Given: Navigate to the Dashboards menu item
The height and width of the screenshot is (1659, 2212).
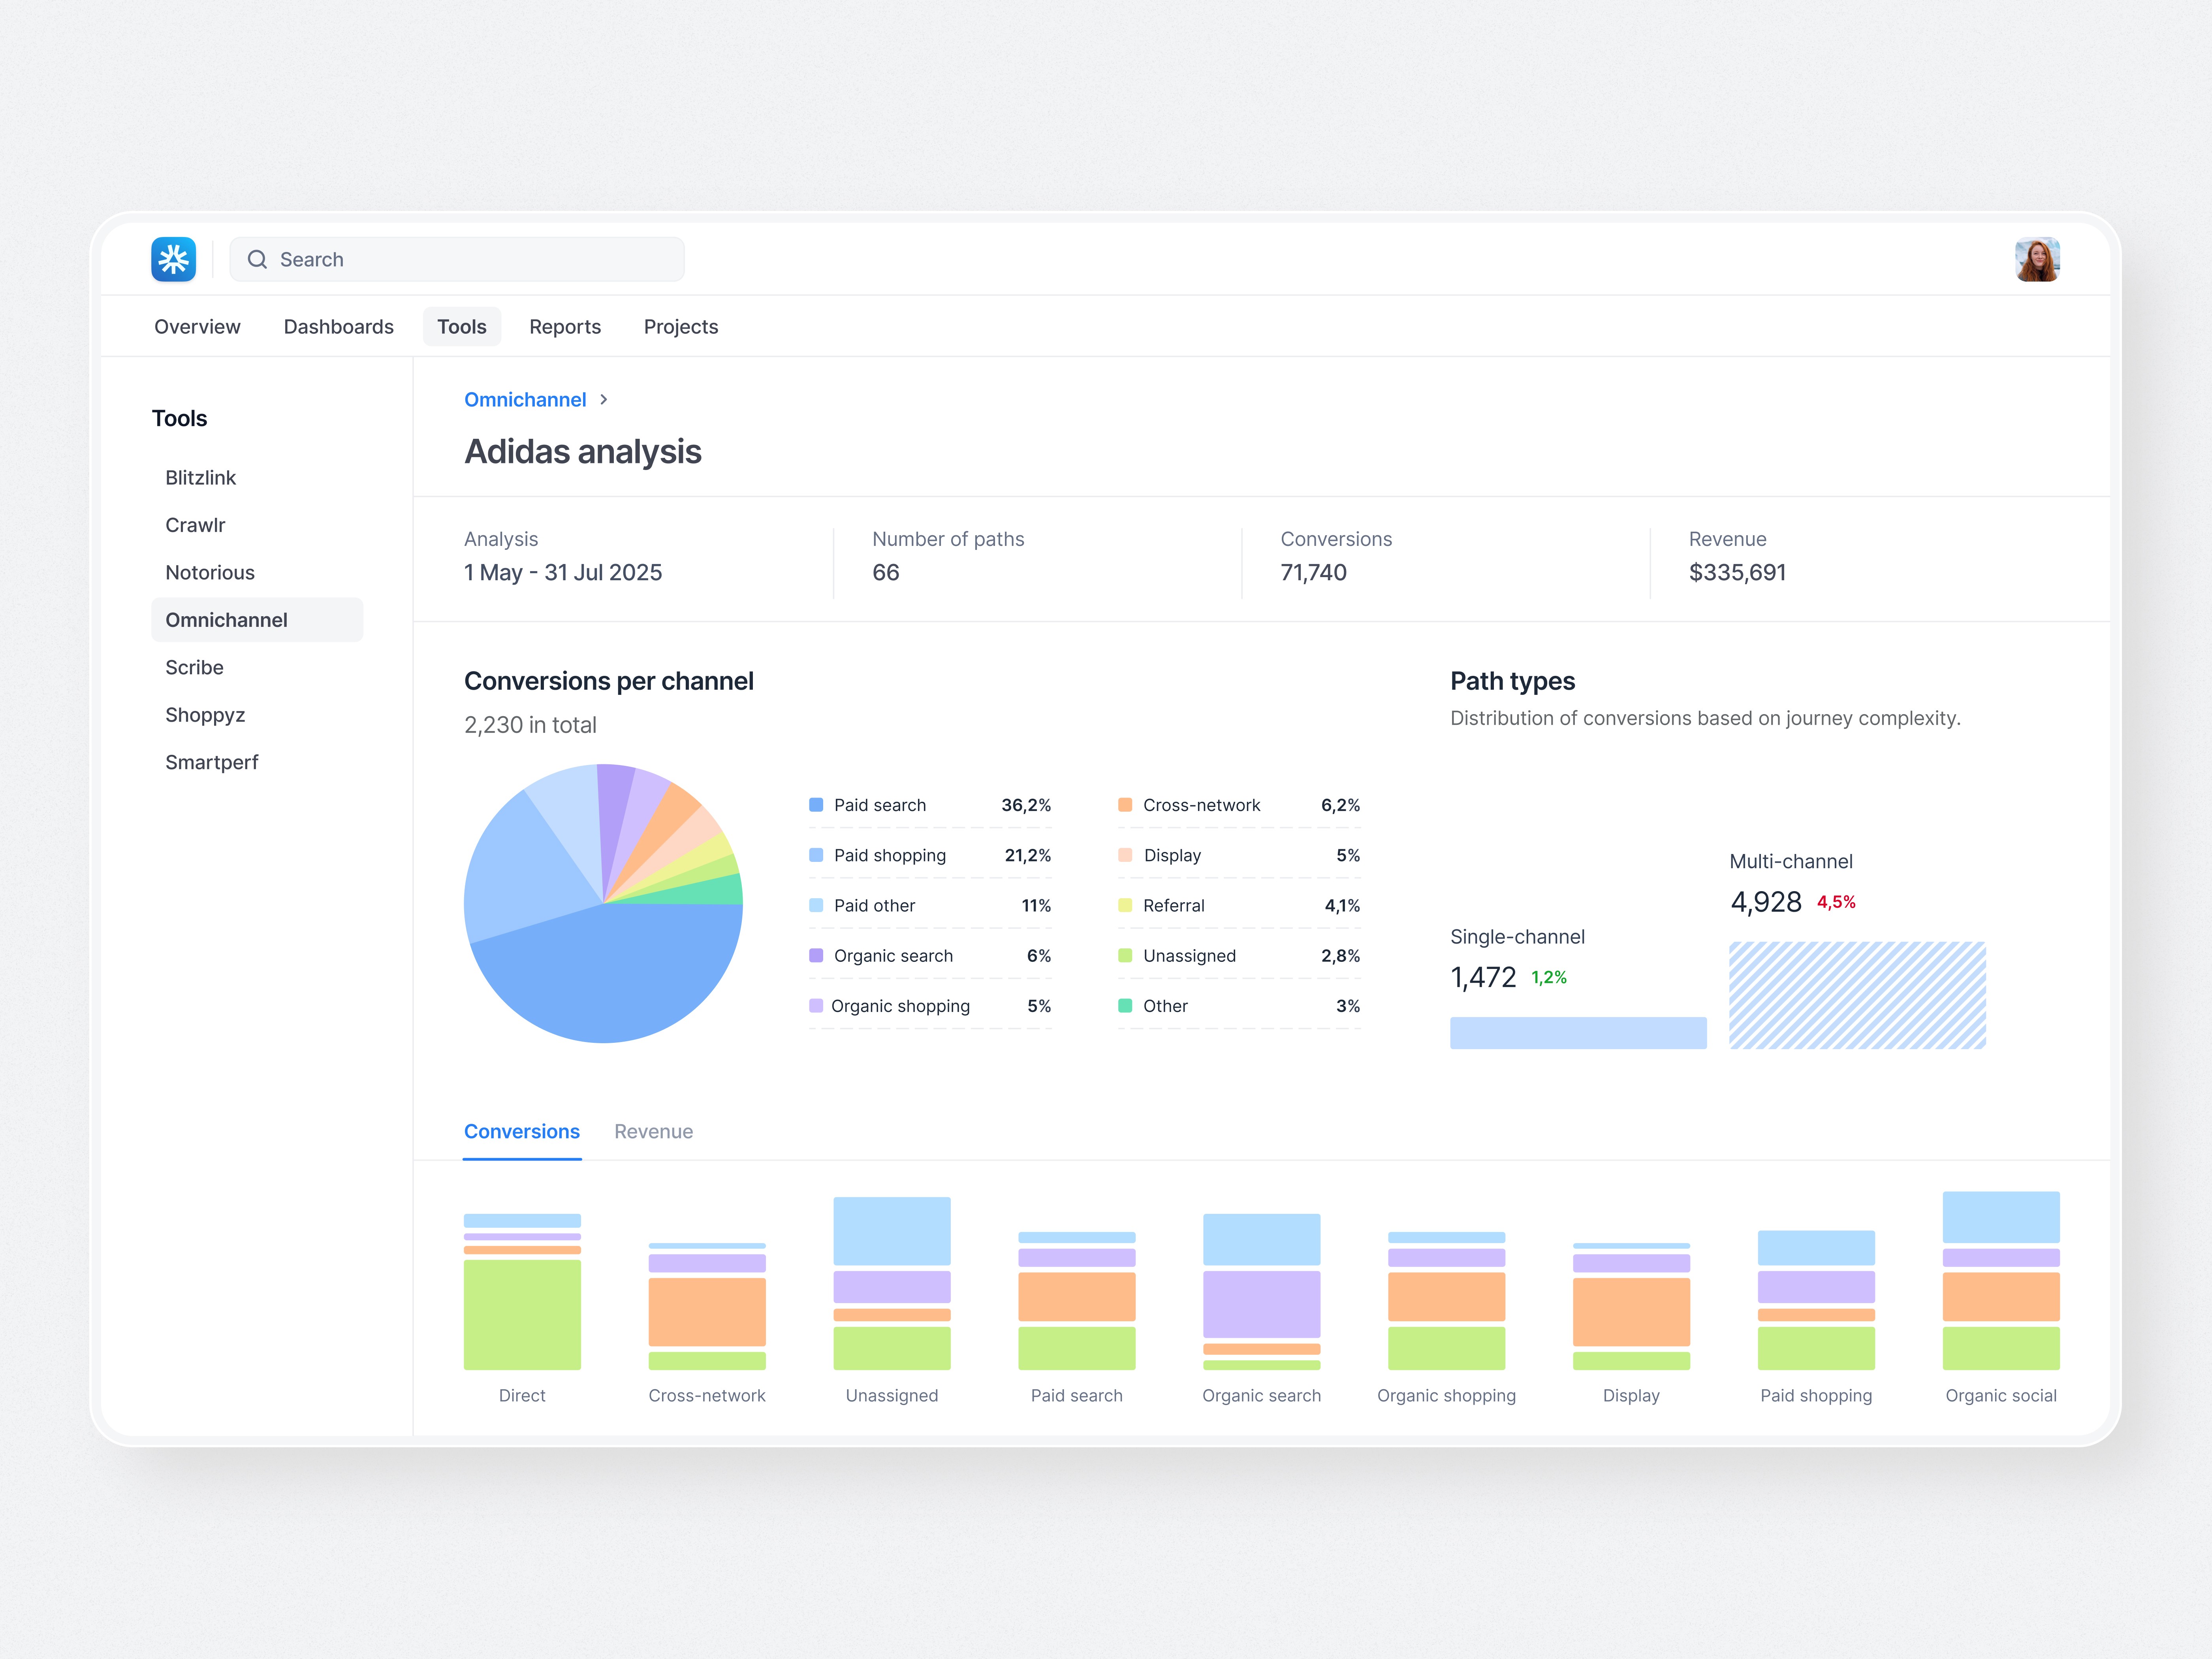Looking at the screenshot, I should (x=338, y=326).
